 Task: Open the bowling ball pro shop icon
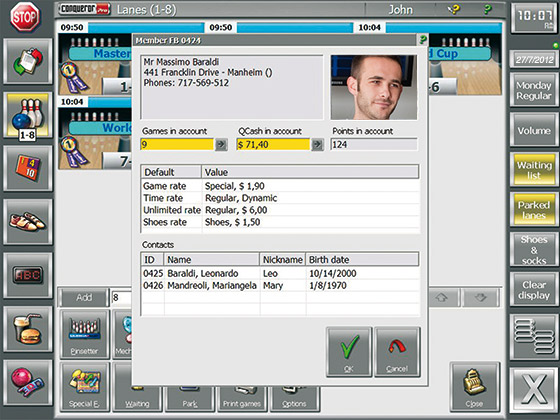[28, 382]
